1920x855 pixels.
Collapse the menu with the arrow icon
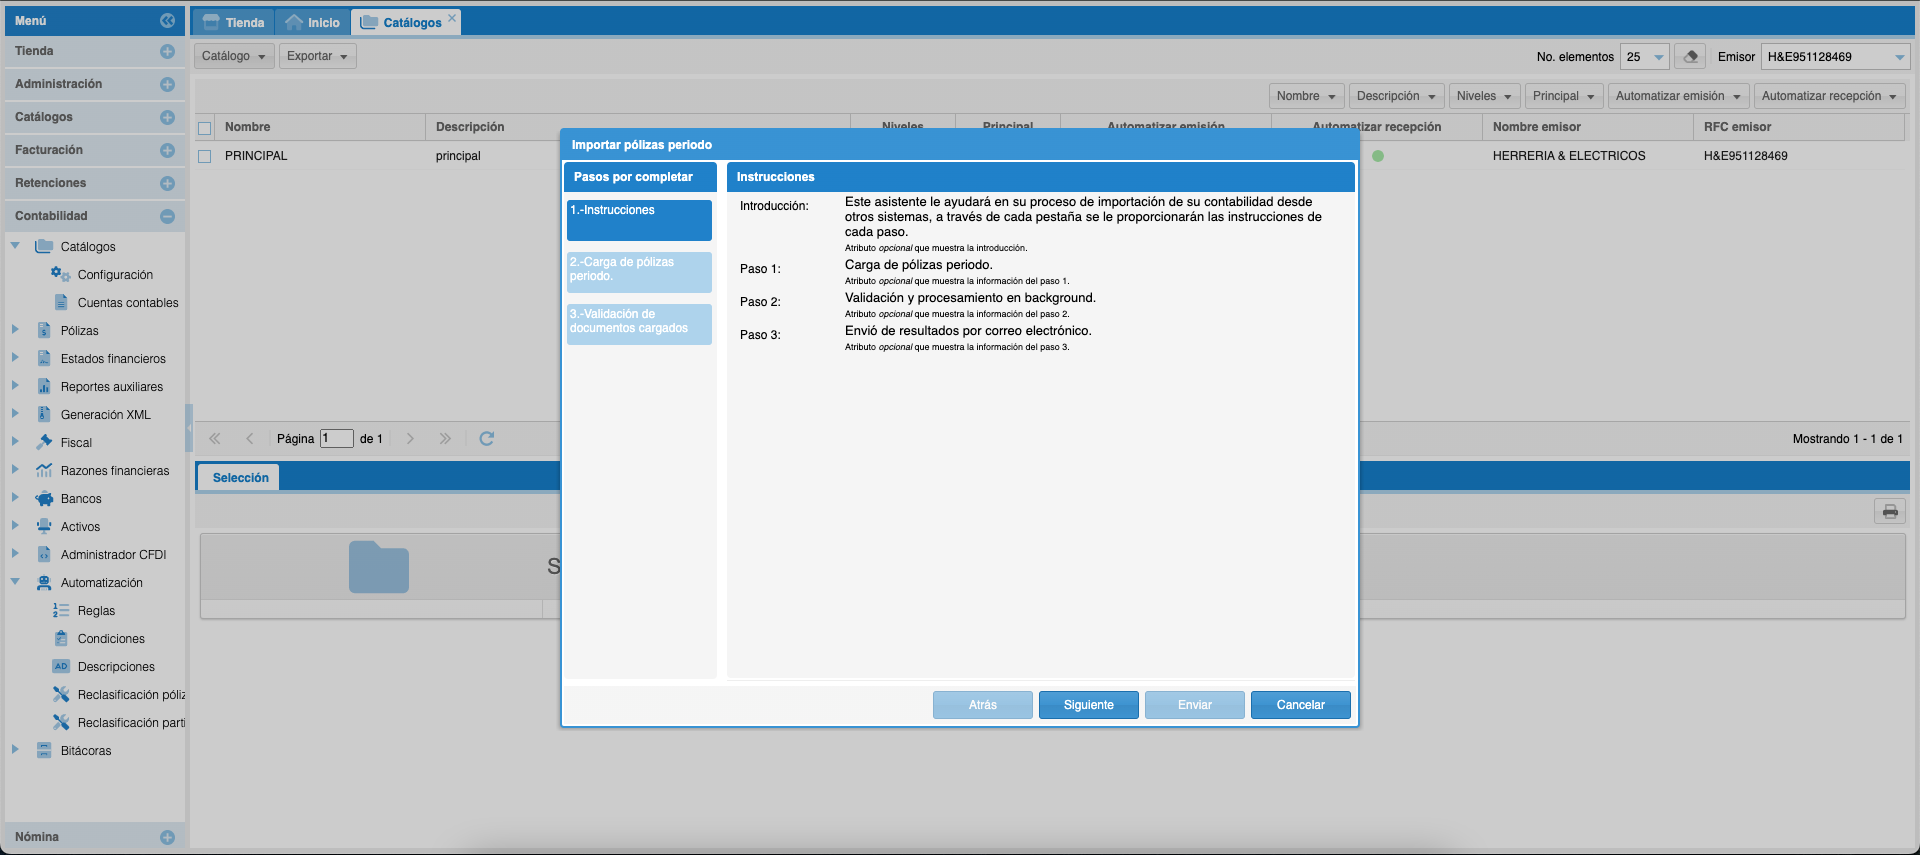167,21
